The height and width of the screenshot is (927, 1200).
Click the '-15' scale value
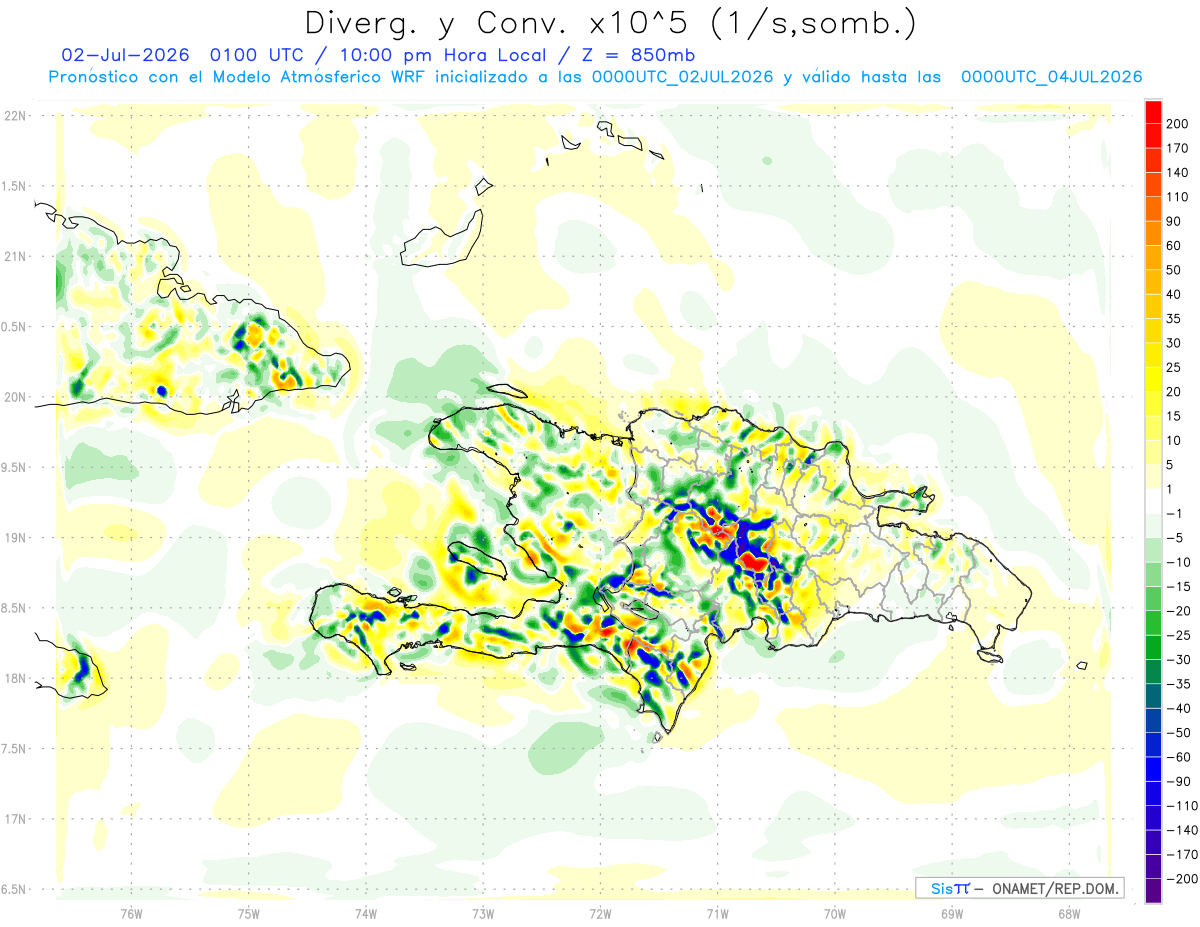click(x=1181, y=587)
